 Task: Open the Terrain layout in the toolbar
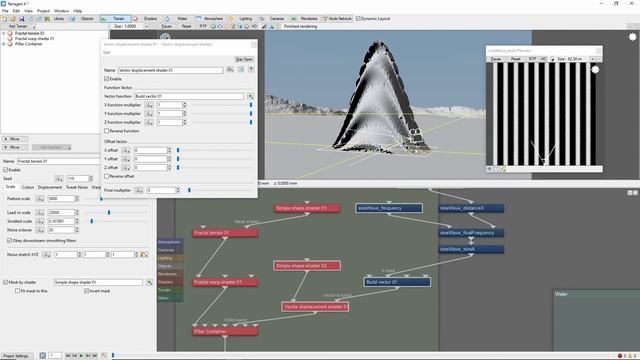tap(116, 19)
